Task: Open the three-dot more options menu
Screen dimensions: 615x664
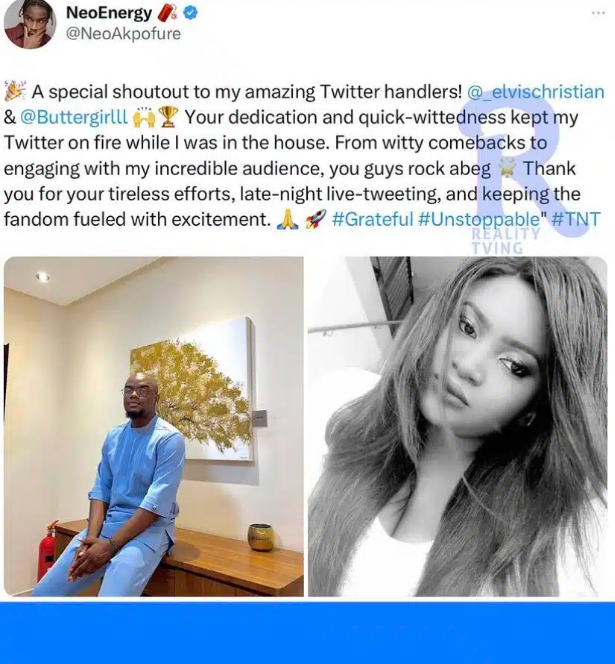Action: click(x=598, y=13)
